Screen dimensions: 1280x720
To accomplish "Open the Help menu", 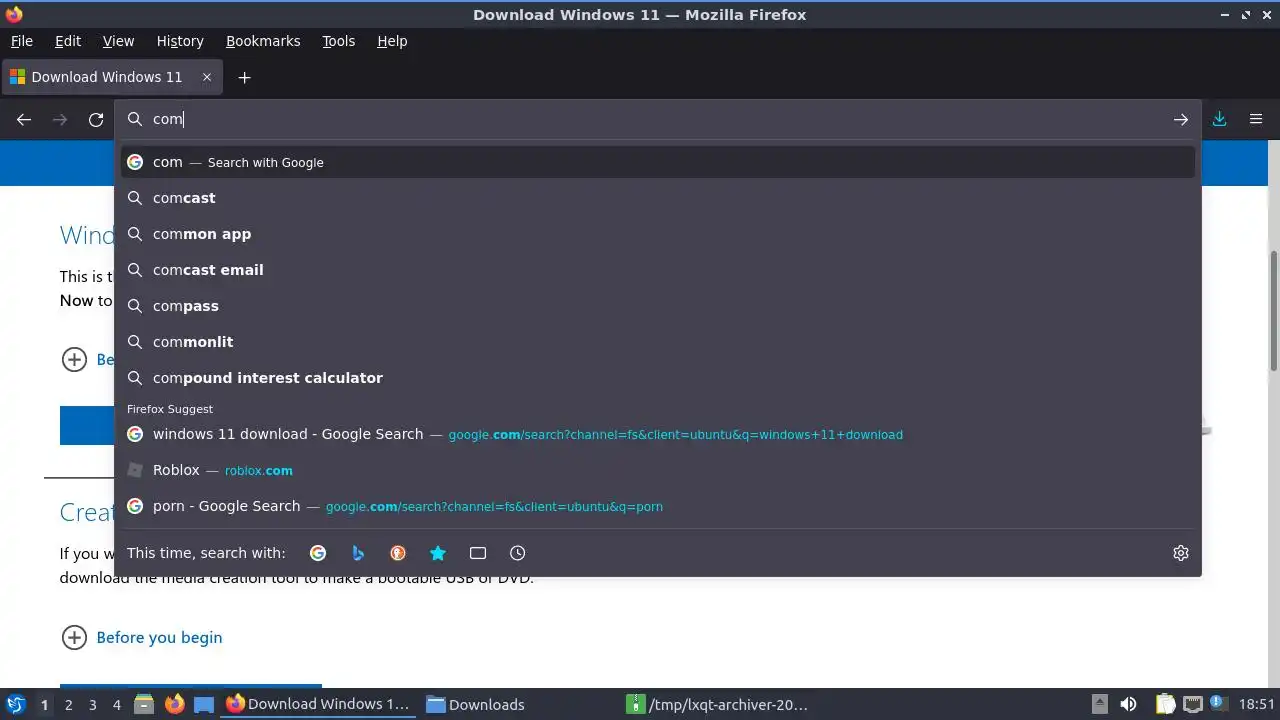I will 392,41.
